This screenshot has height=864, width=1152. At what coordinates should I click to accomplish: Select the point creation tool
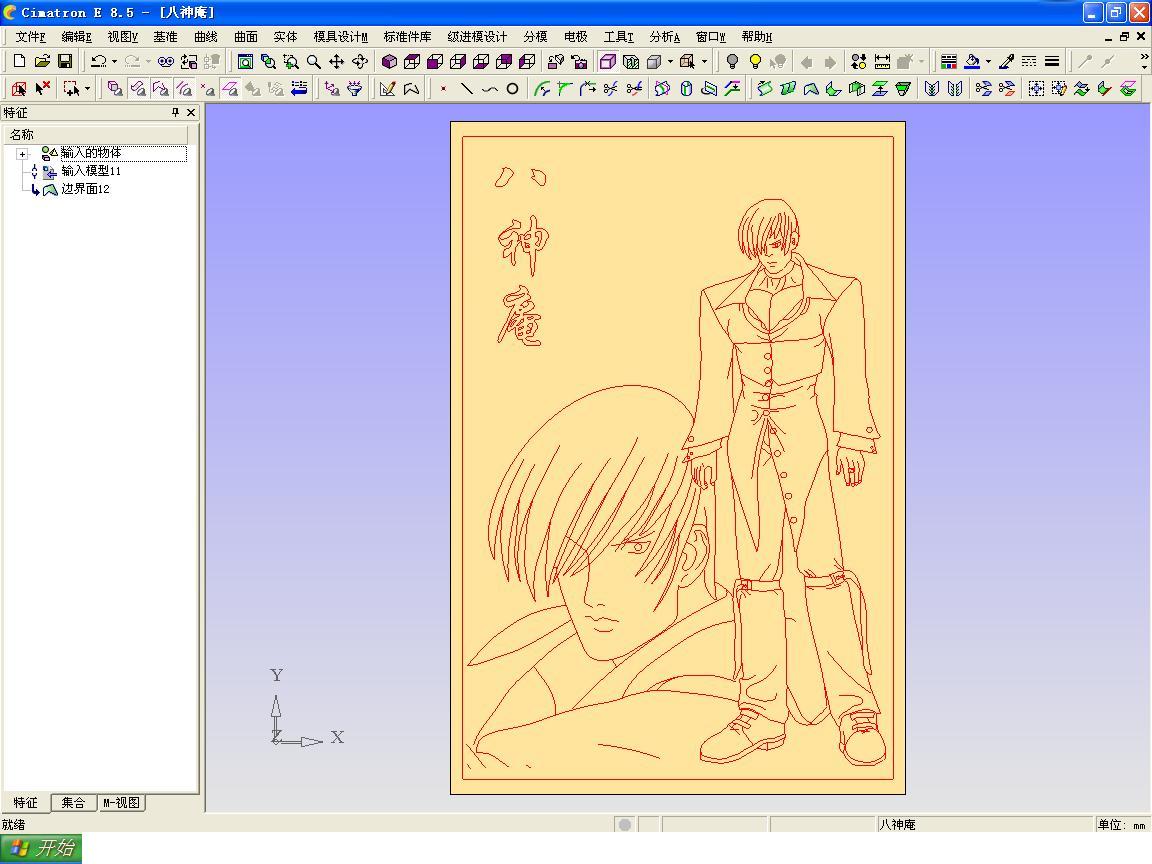[x=443, y=89]
